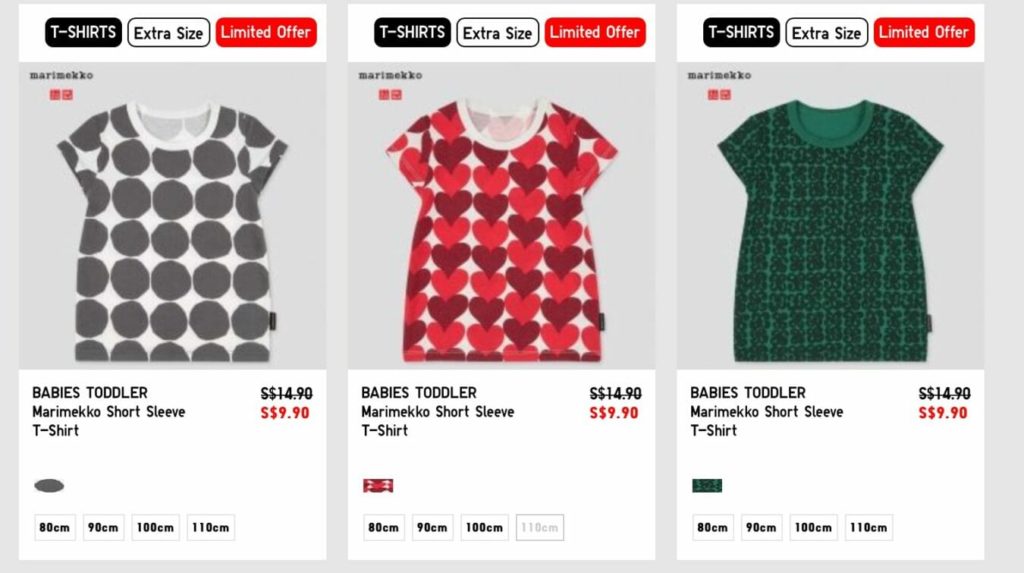Open the green patterned T-shirt image
Image resolution: width=1024 pixels, height=573 pixels.
pos(830,216)
